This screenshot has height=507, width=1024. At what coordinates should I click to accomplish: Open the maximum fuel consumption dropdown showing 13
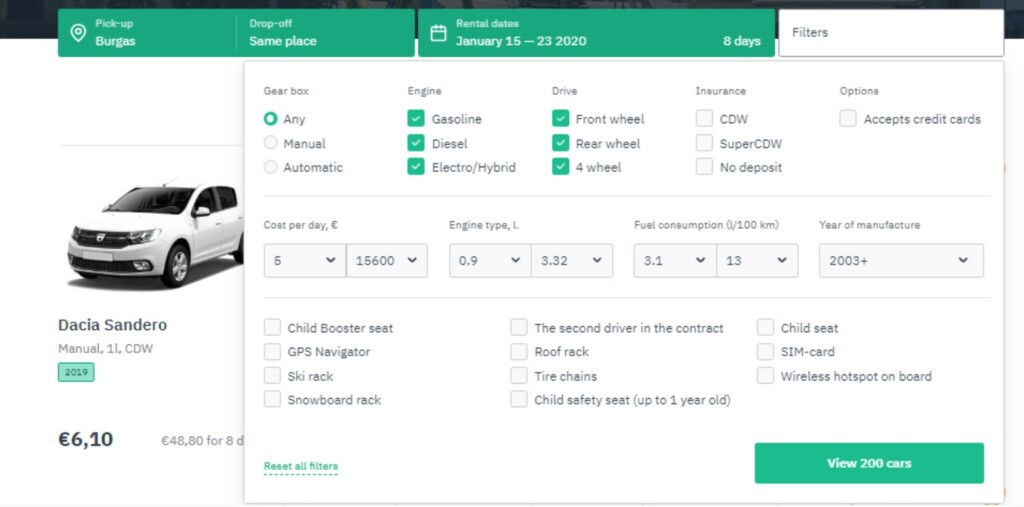[x=757, y=261]
